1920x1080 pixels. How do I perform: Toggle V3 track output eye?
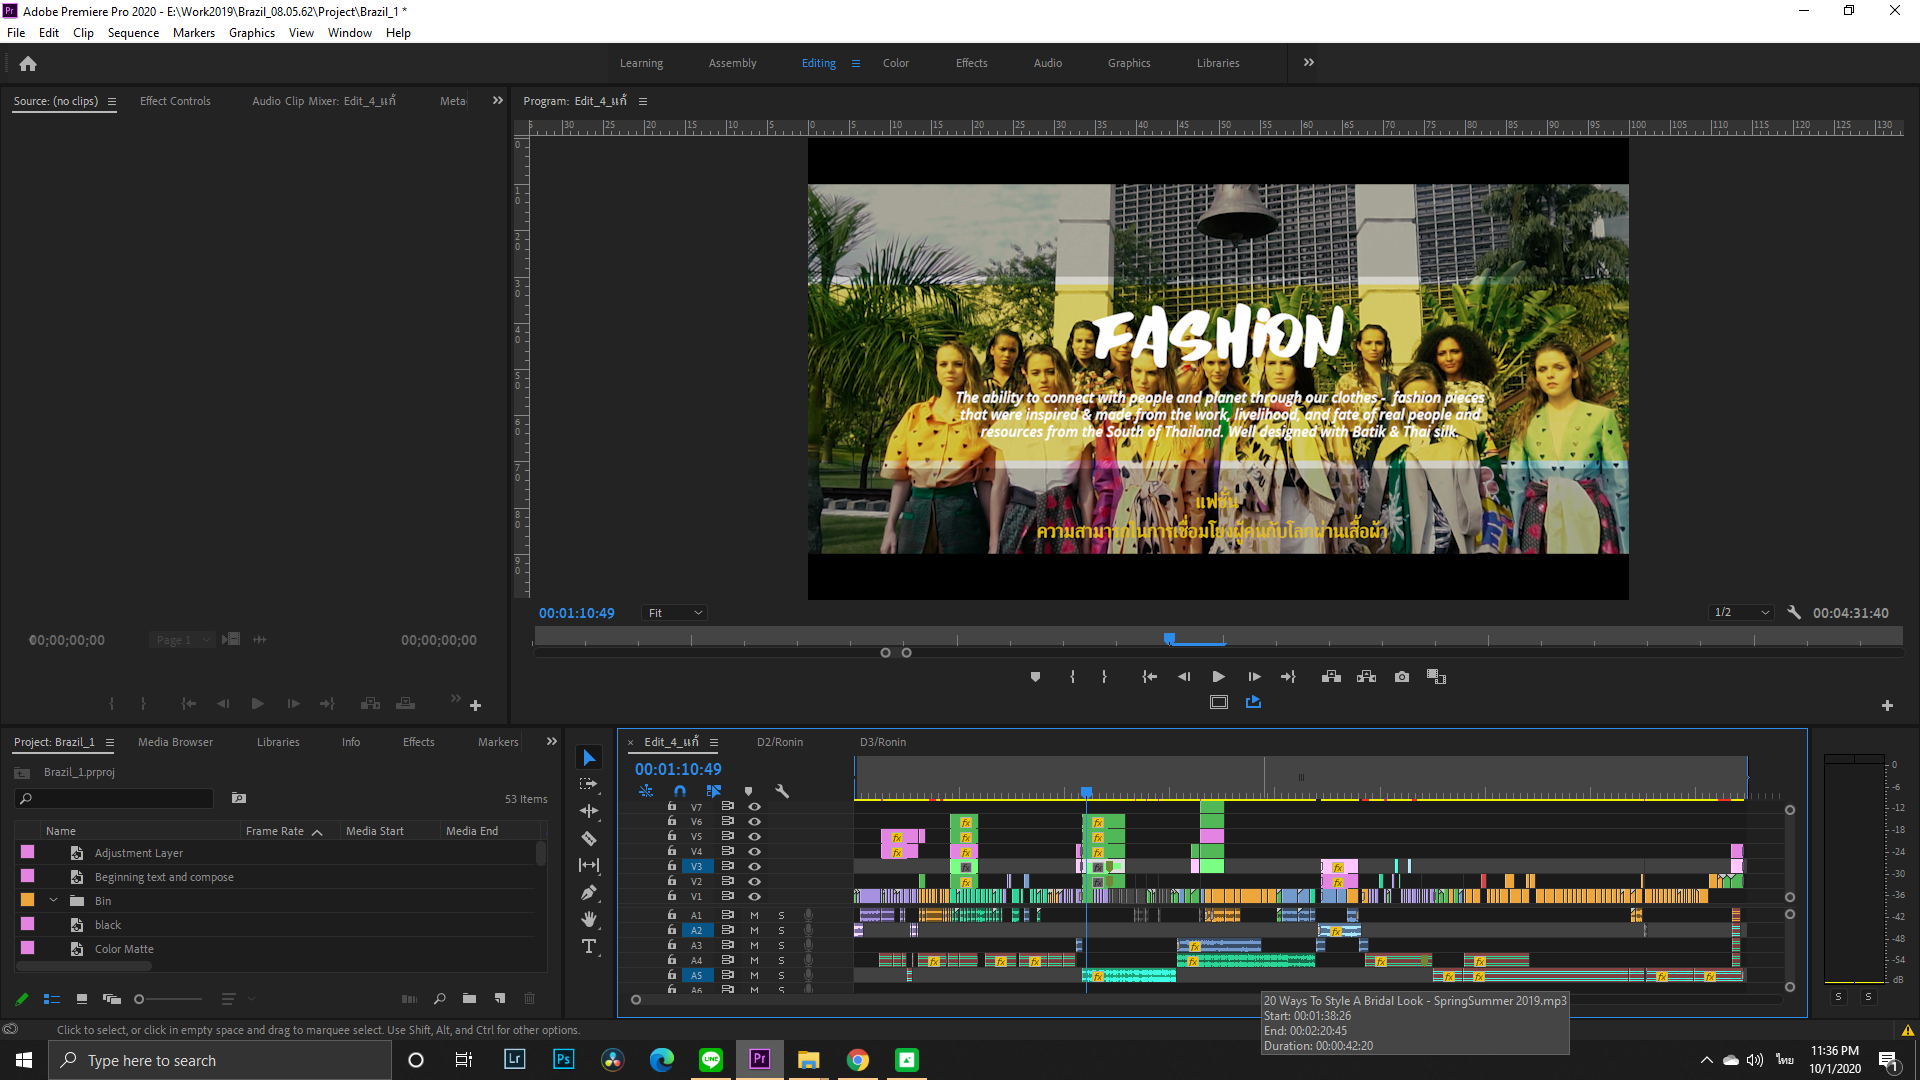point(755,866)
